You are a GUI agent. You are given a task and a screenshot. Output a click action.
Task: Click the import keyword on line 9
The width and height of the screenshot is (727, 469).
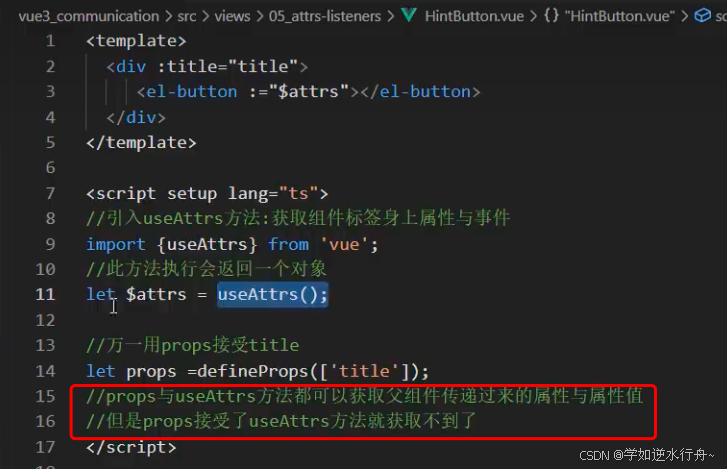click(x=115, y=244)
